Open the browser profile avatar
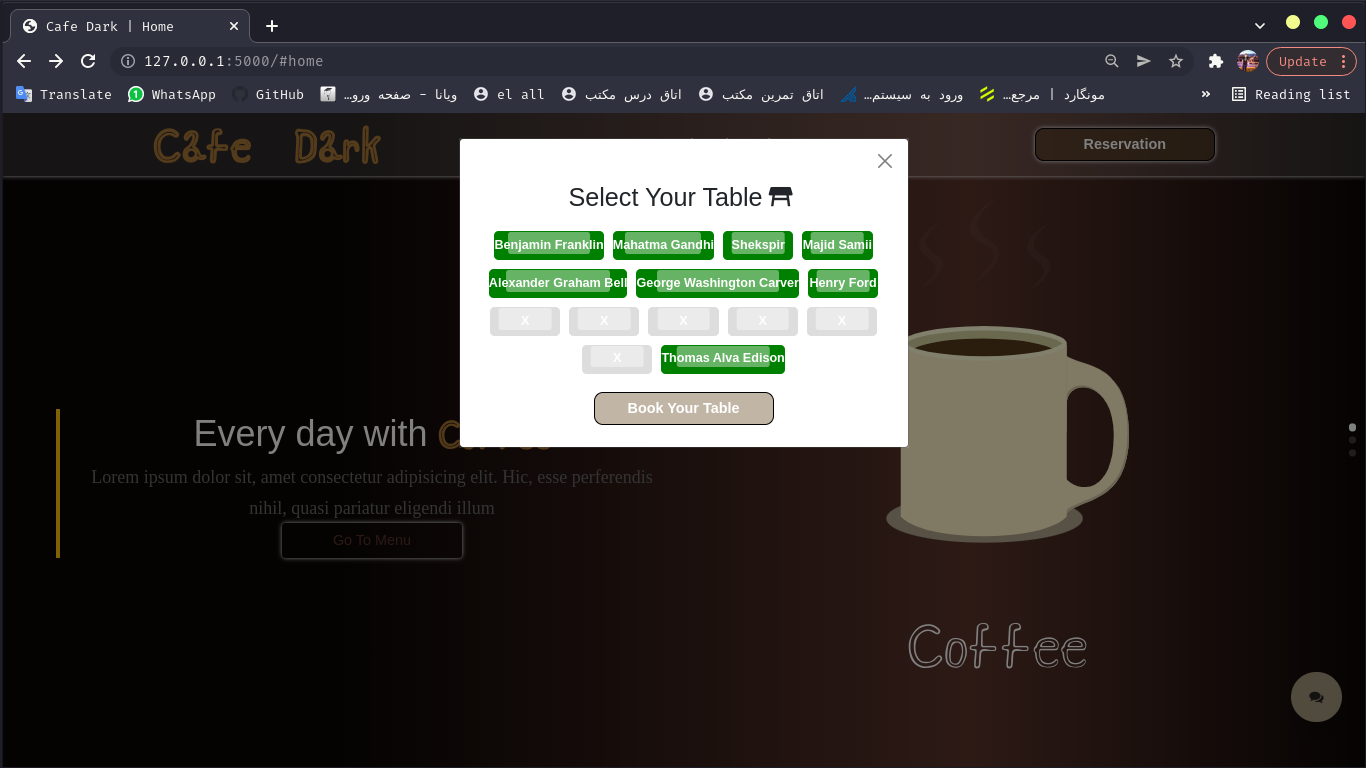 point(1248,61)
